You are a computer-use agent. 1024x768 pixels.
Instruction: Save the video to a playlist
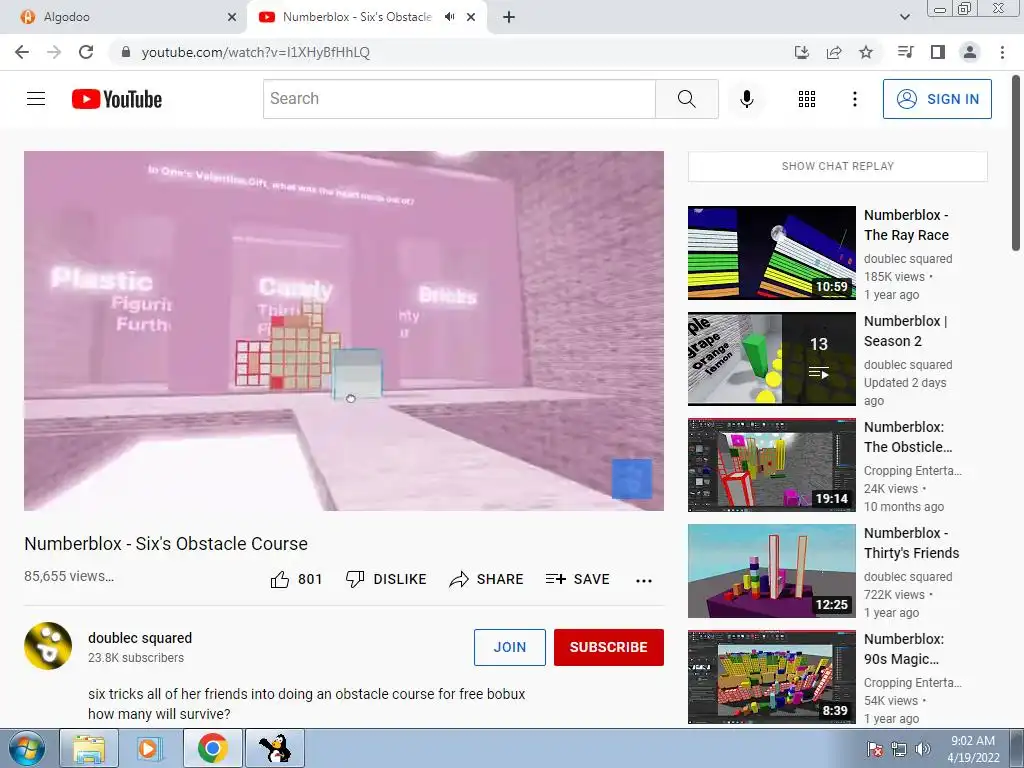(x=577, y=579)
